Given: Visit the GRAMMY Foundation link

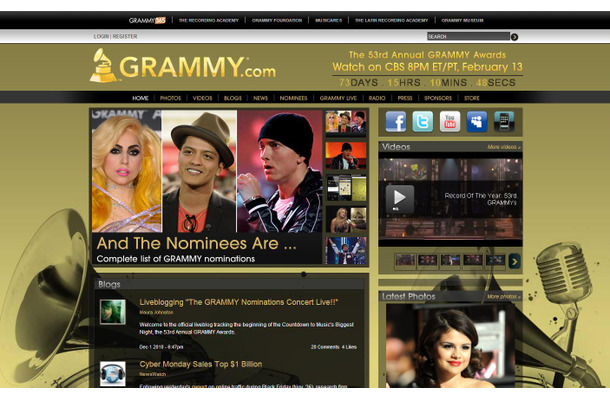Looking at the screenshot, I should pyautogui.click(x=277, y=20).
